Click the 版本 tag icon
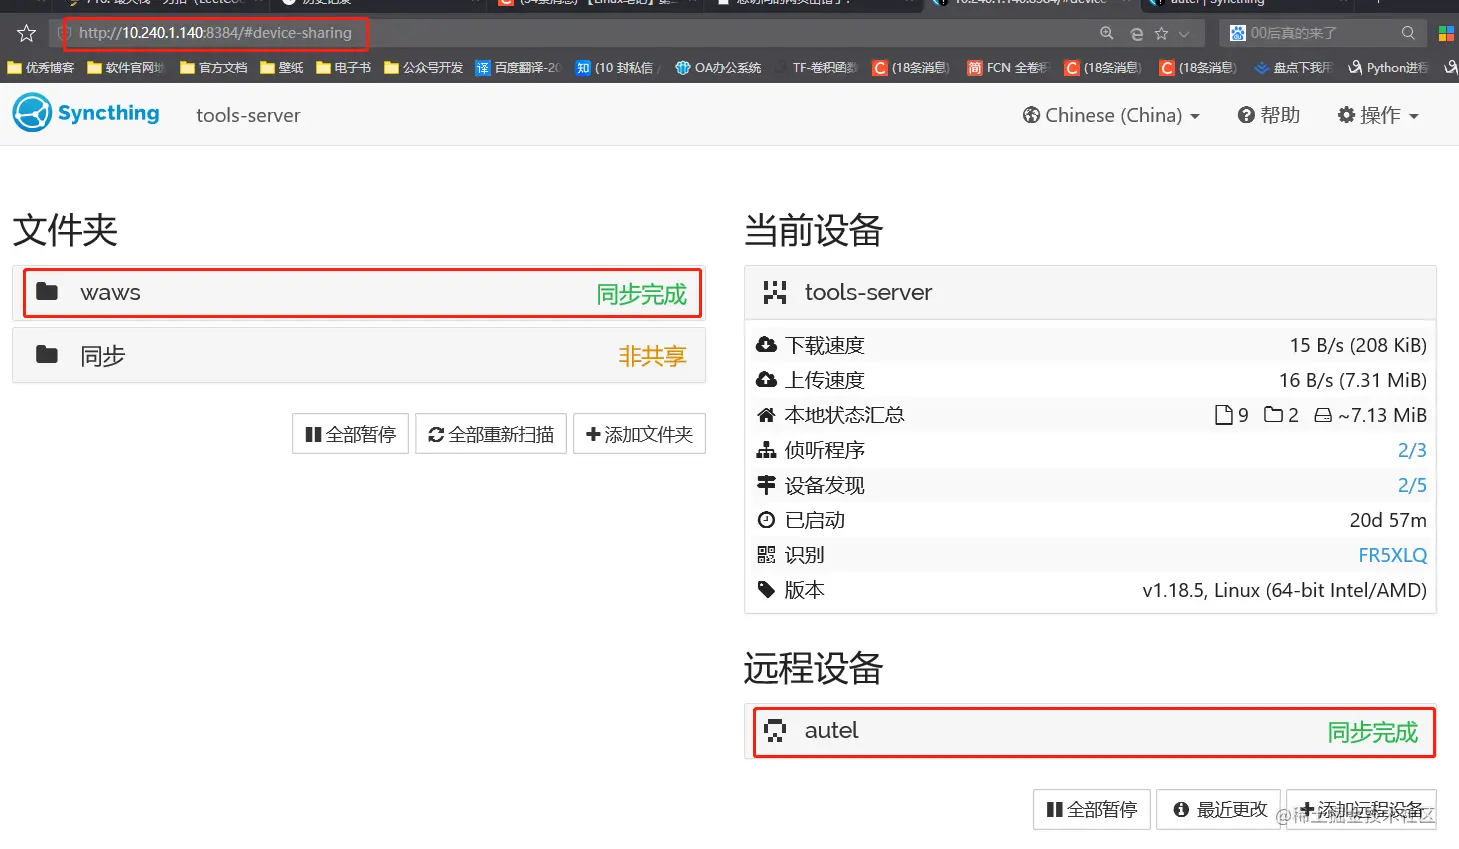Viewport: 1459px width, 849px height. click(767, 590)
